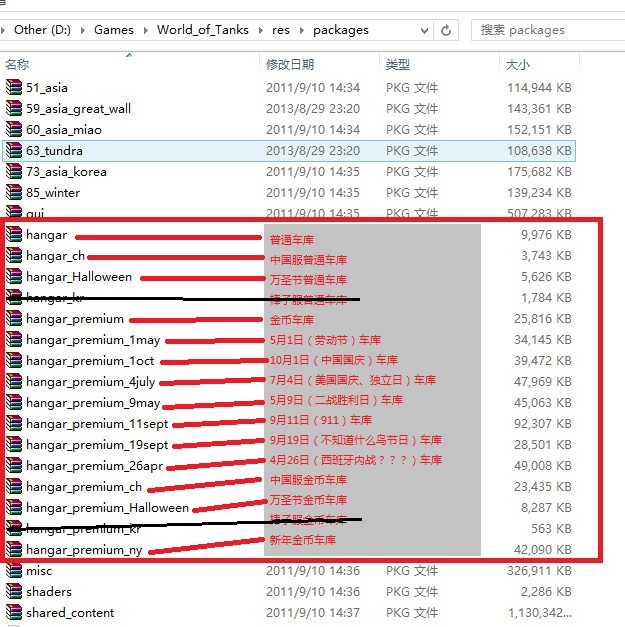The image size is (625, 627).
Task: Select the hangar_premium_19sept file icon
Action: pos(14,444)
